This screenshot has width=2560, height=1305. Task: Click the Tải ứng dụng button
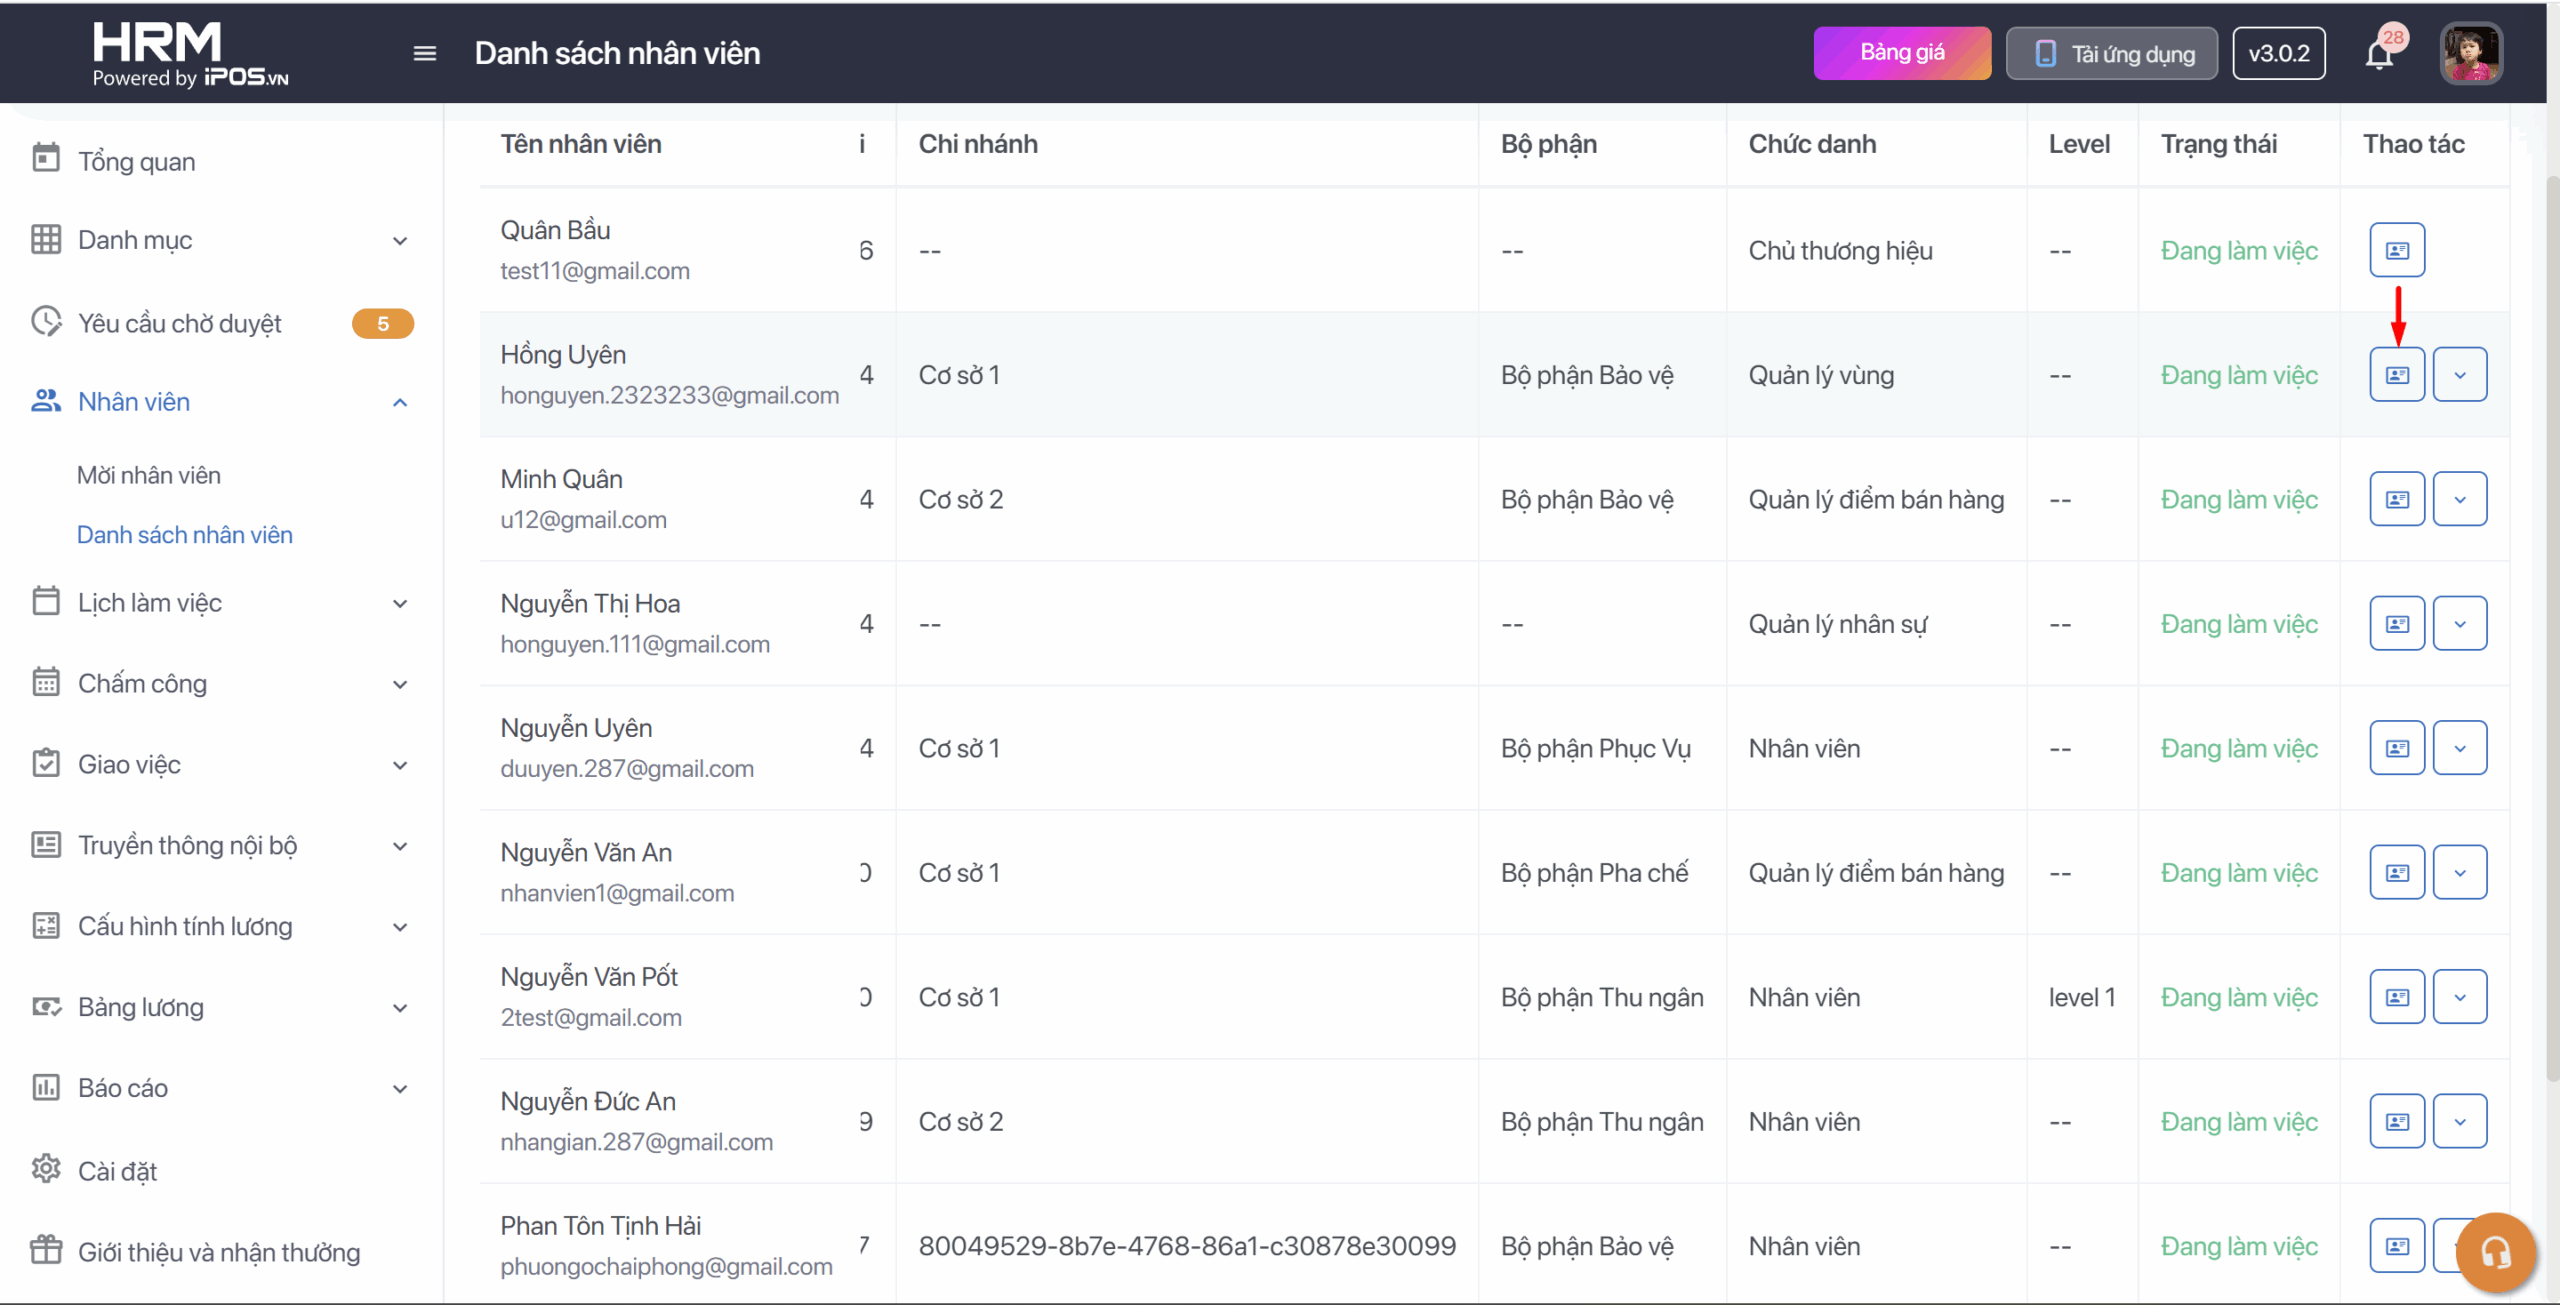pos(2111,53)
